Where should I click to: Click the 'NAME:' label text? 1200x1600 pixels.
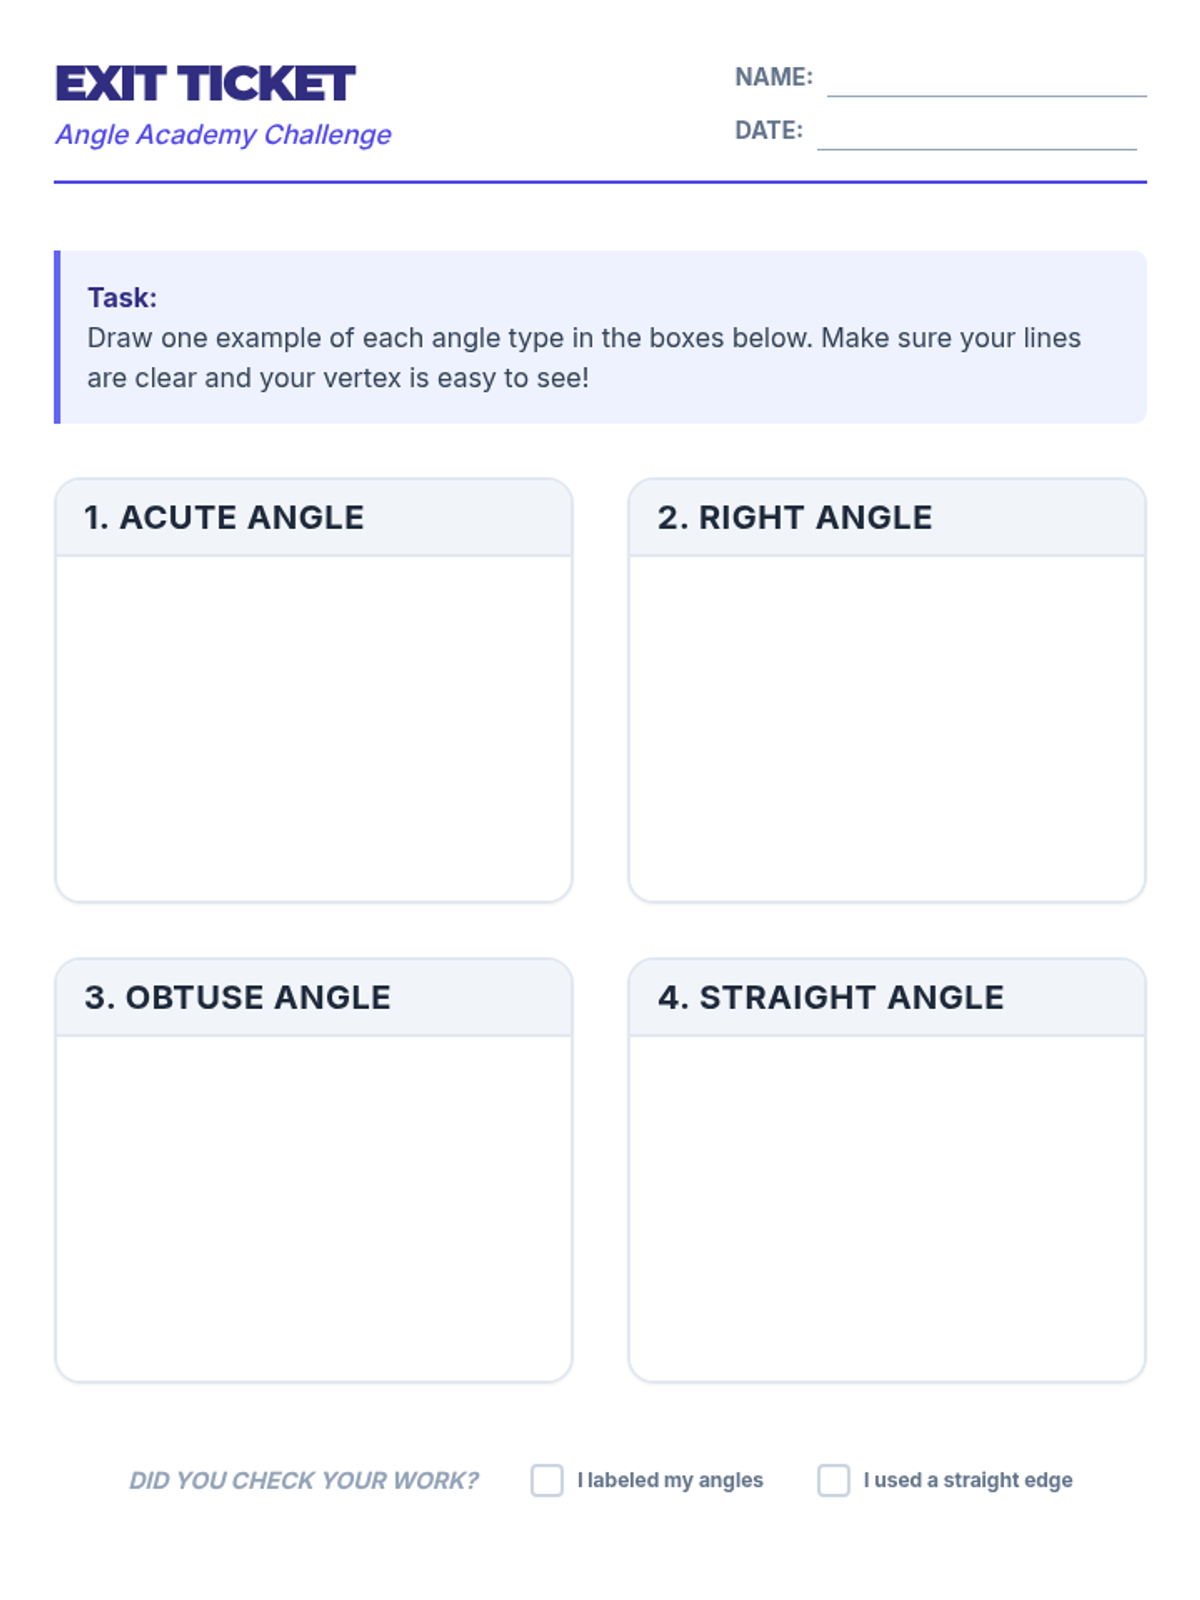click(x=773, y=77)
